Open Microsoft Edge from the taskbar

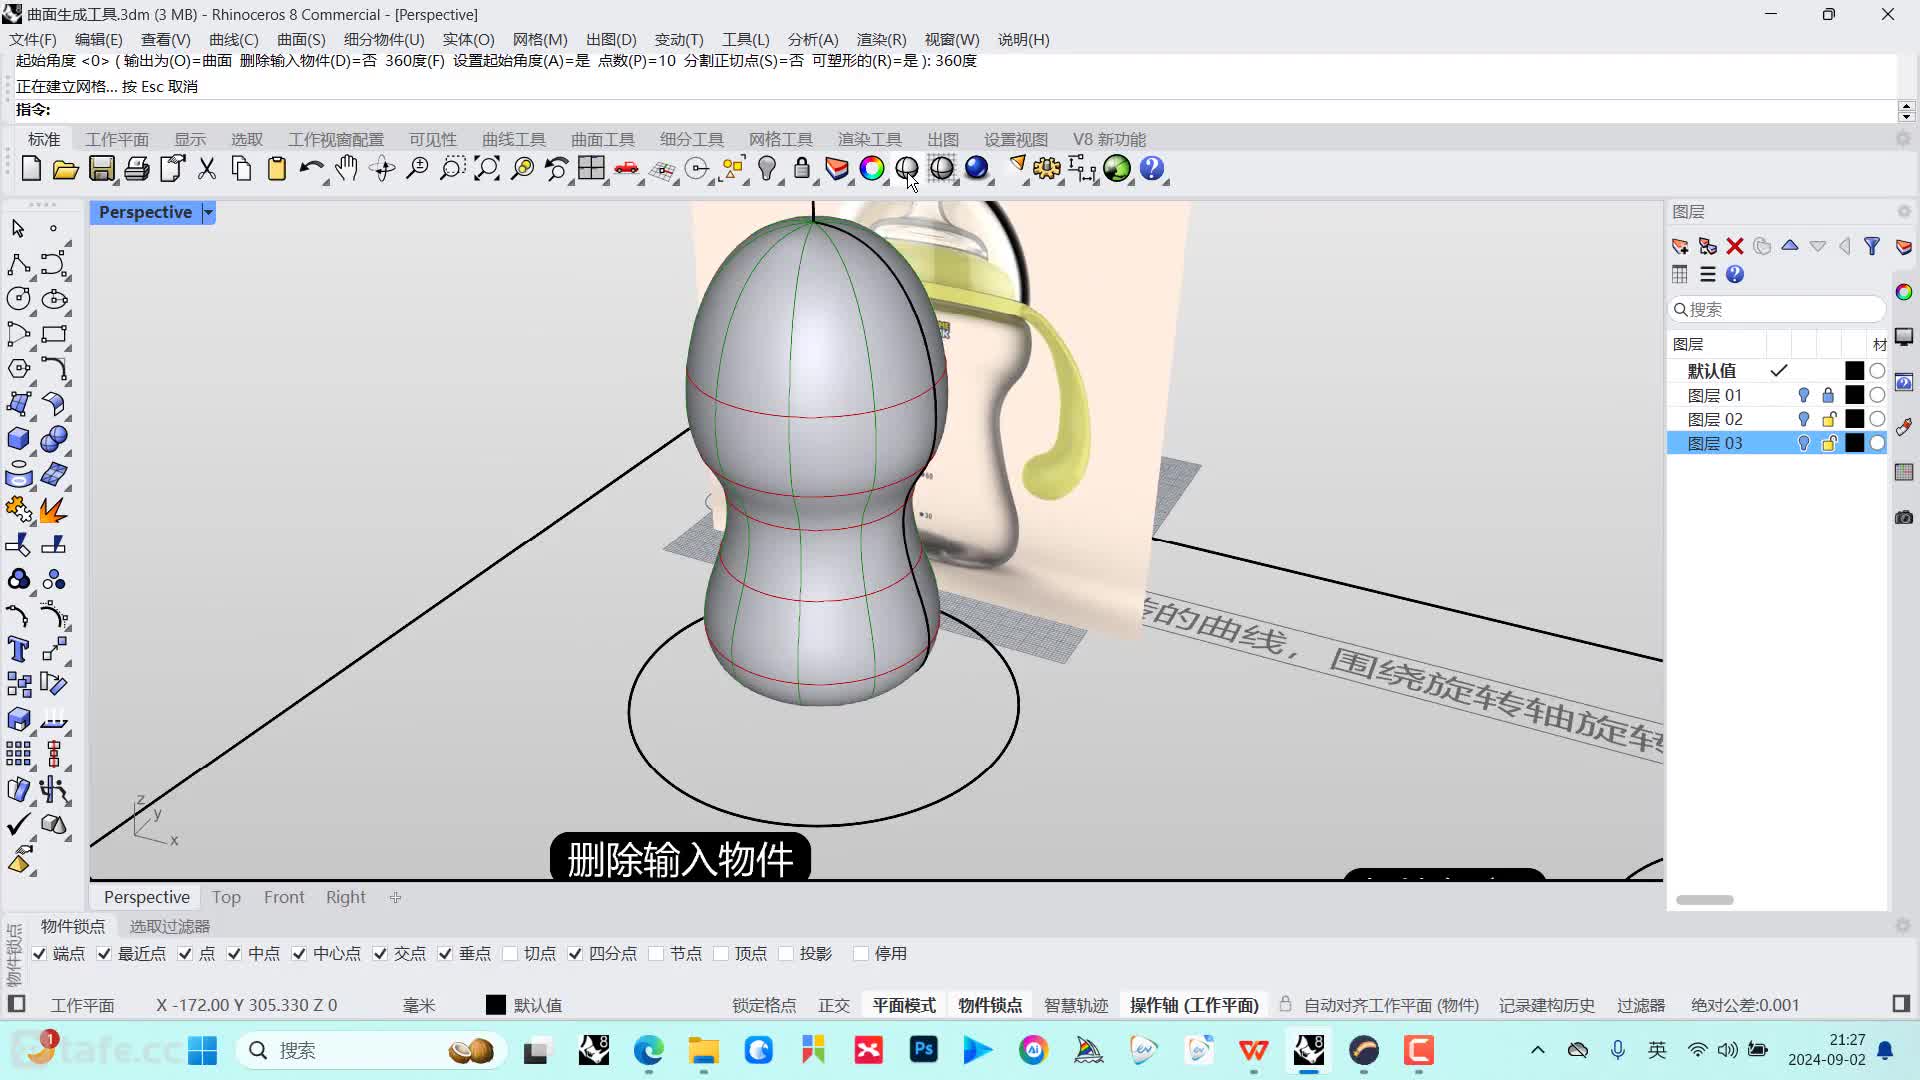pyautogui.click(x=648, y=1050)
